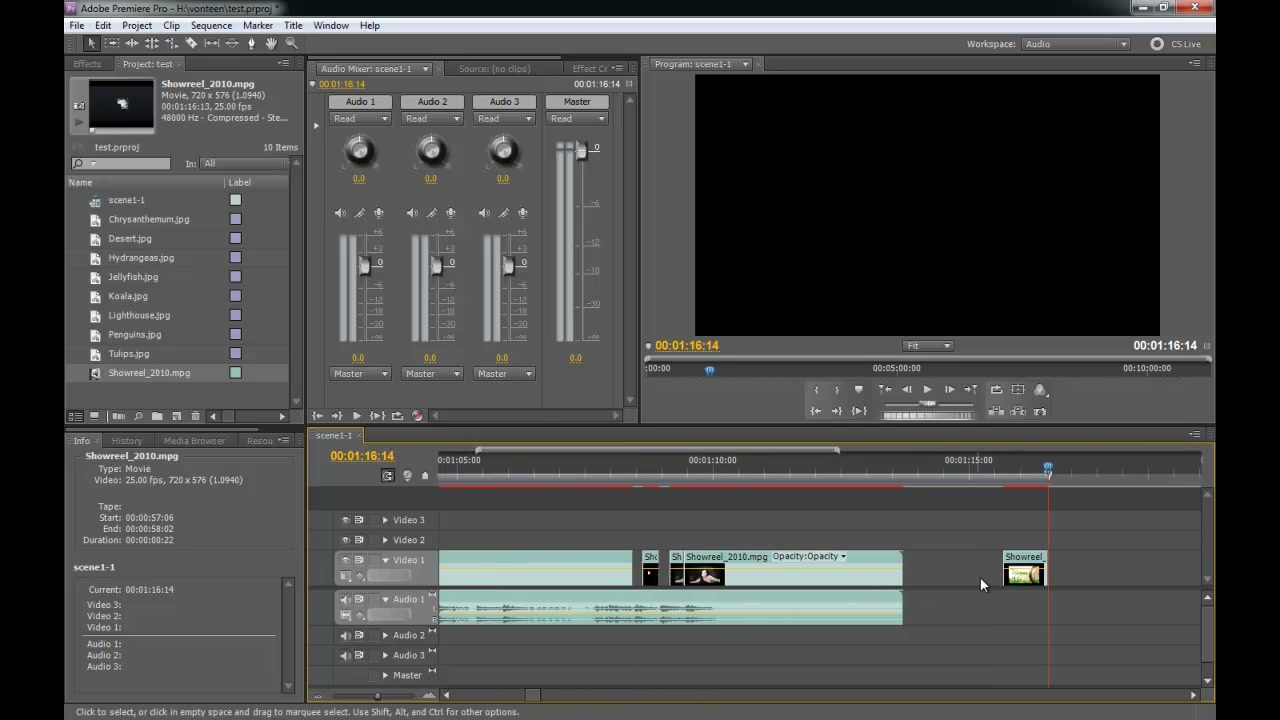Switch to the History tab
Image resolution: width=1280 pixels, height=720 pixels.
click(126, 441)
